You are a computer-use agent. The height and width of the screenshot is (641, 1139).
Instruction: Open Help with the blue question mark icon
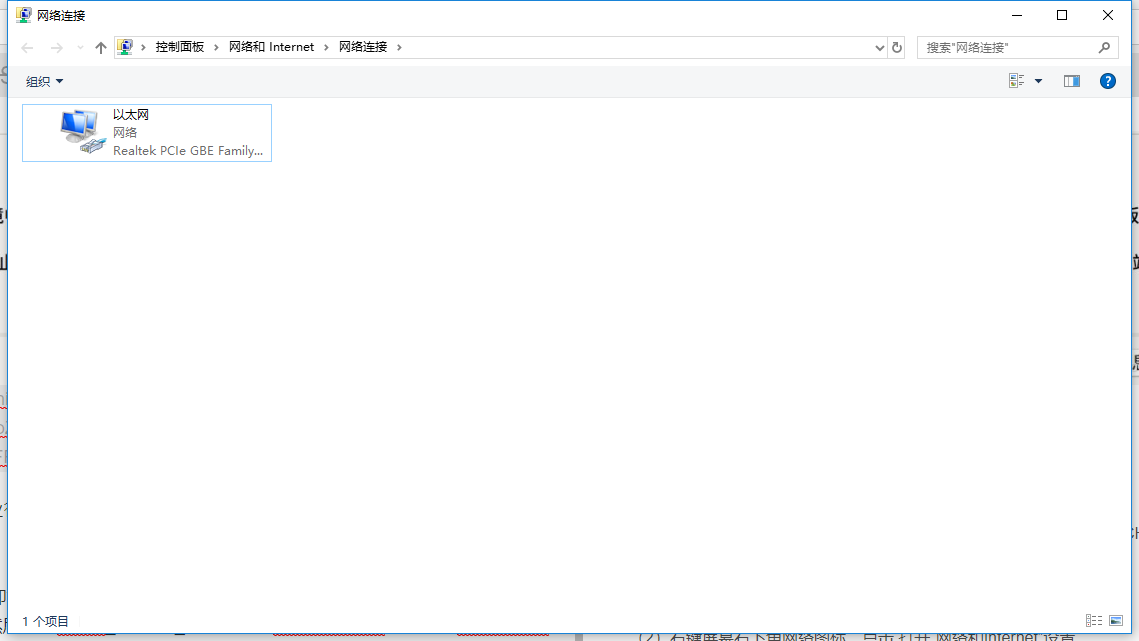1107,81
